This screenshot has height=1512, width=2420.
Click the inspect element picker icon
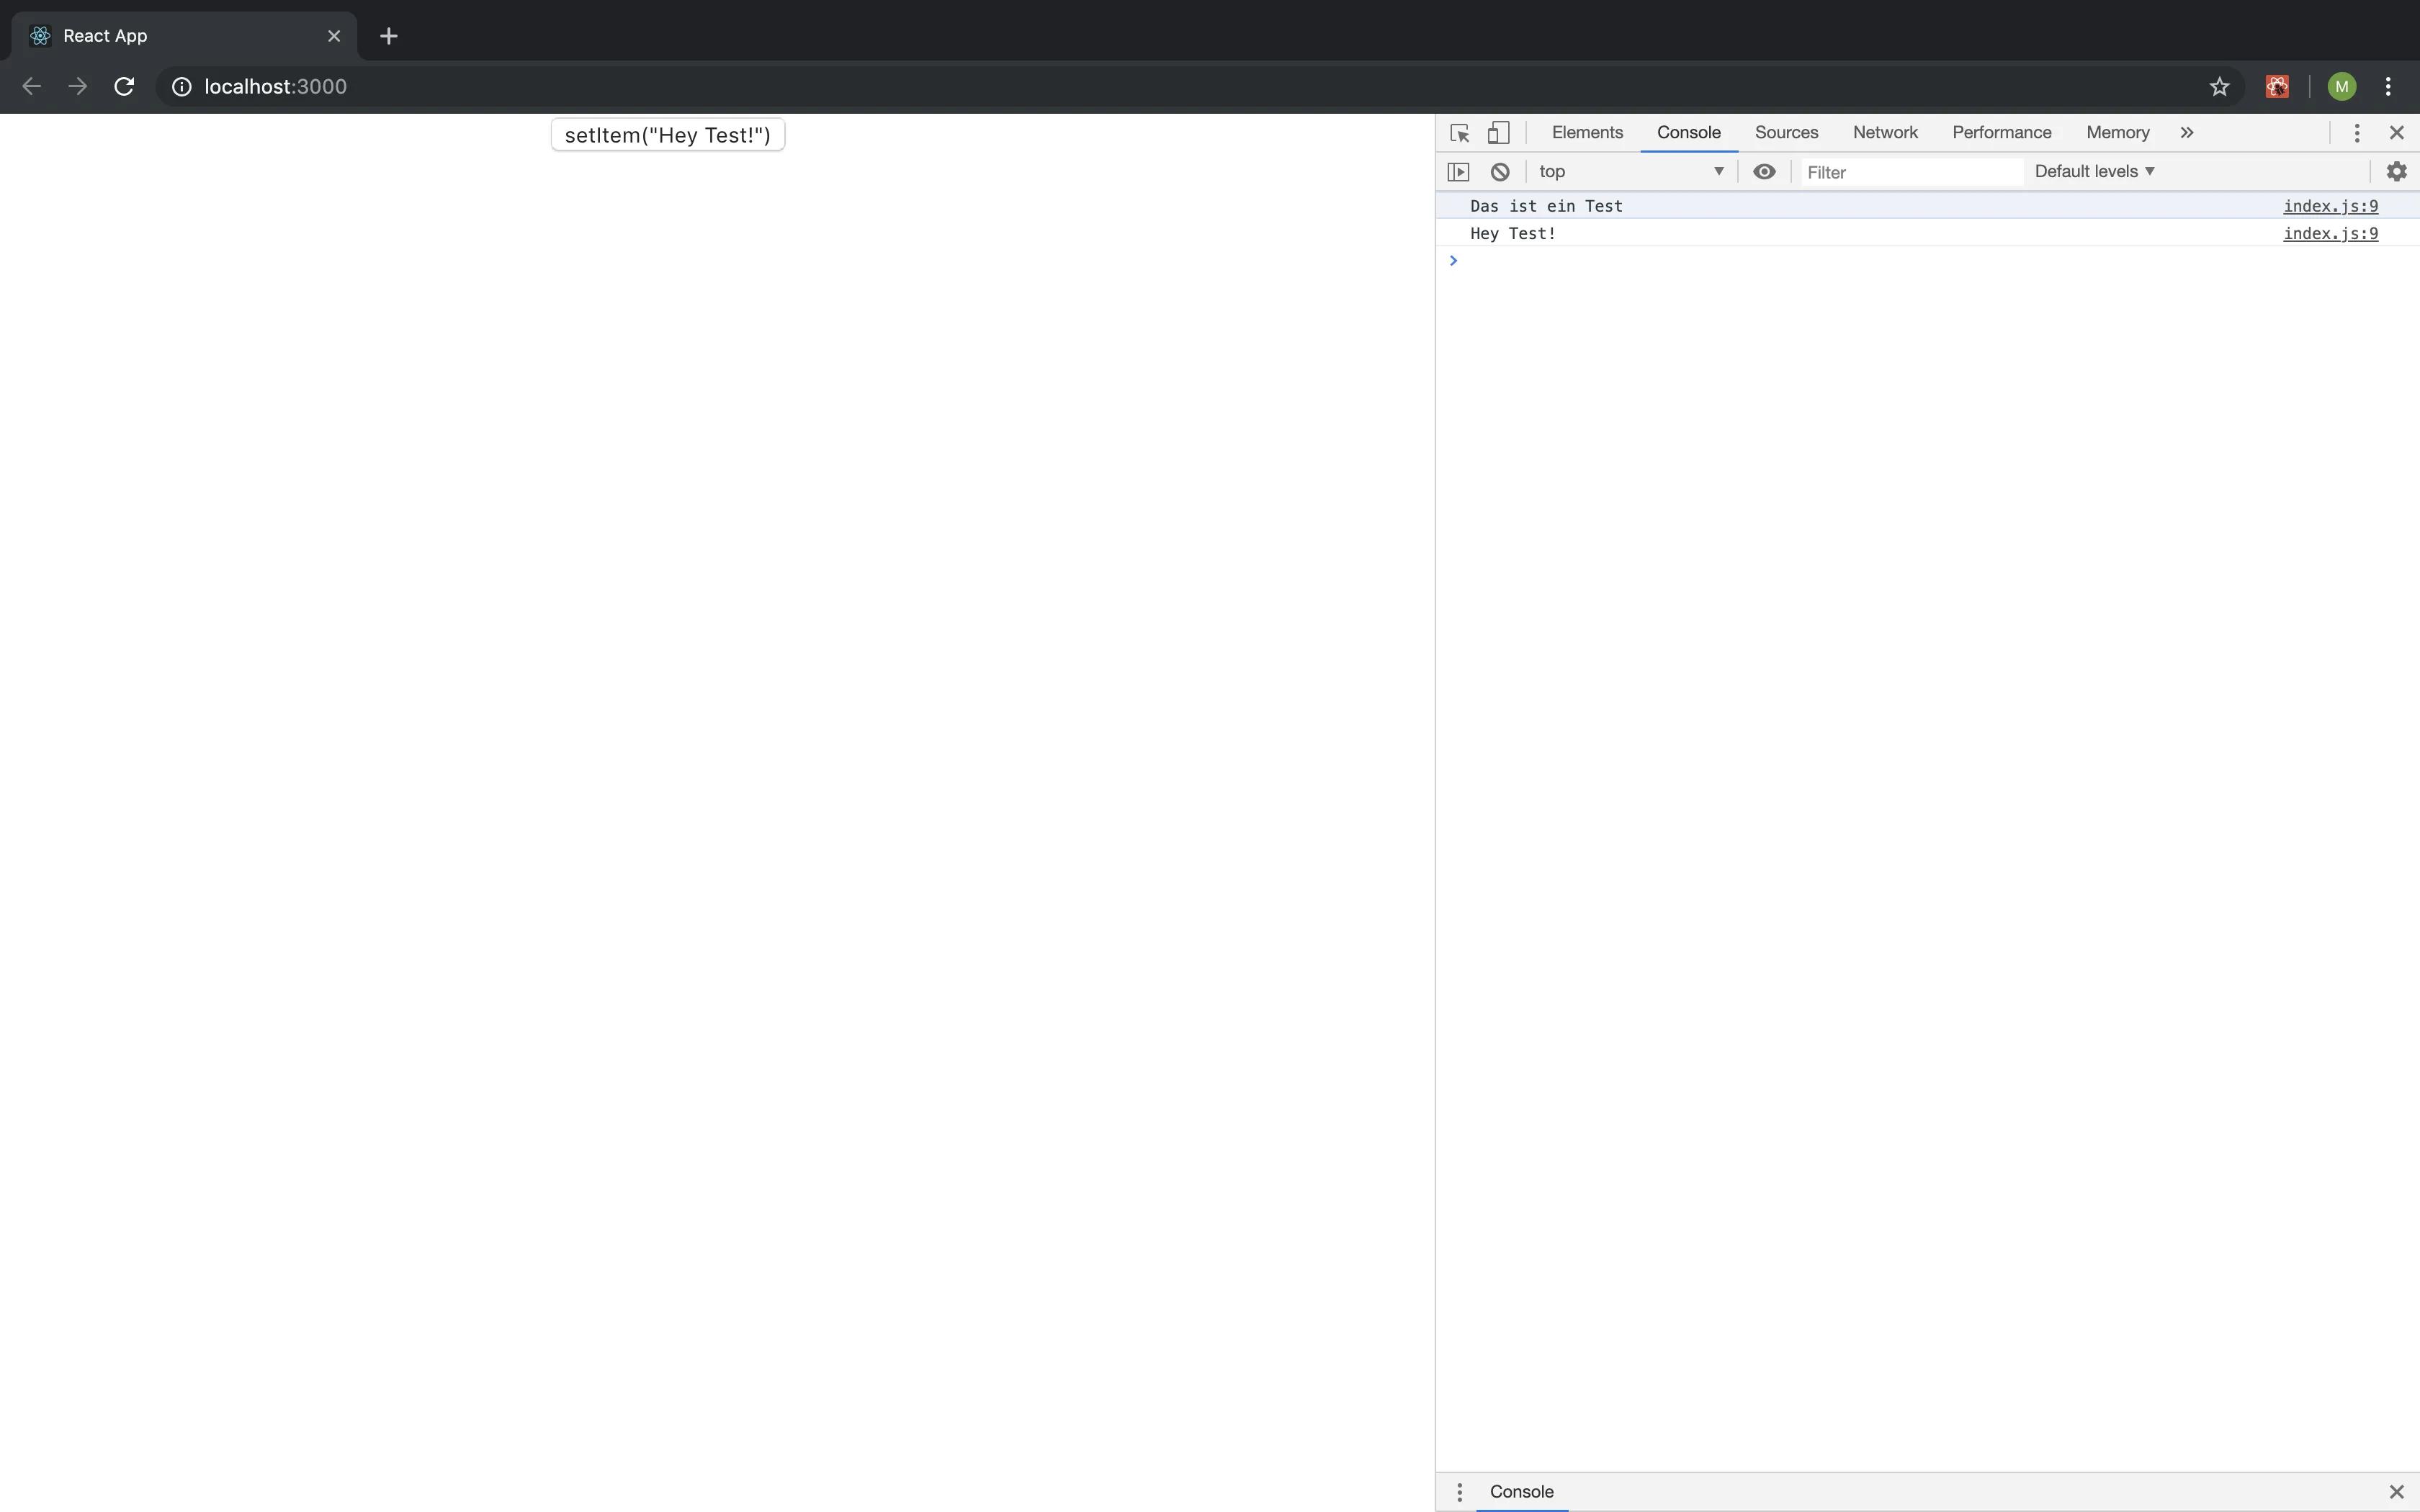click(1459, 133)
